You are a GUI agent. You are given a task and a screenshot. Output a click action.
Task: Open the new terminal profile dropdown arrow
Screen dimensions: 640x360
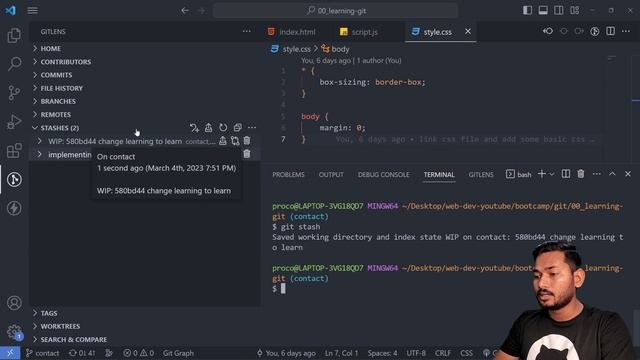pos(552,174)
